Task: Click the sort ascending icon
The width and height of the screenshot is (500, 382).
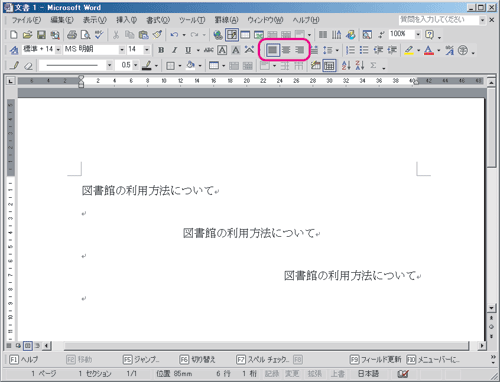Action: point(346,65)
